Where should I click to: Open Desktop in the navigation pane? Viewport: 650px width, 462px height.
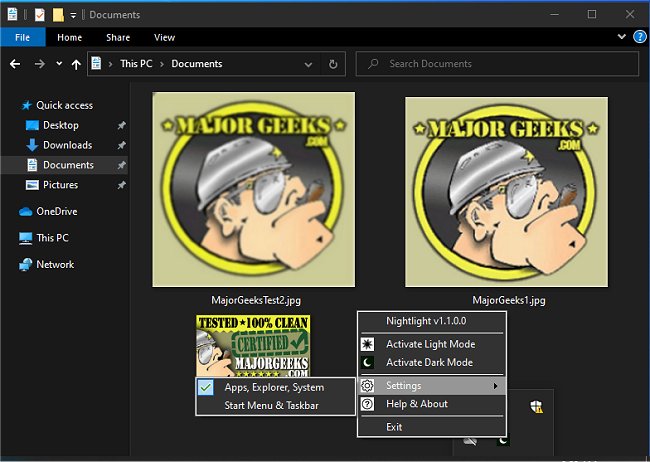61,125
